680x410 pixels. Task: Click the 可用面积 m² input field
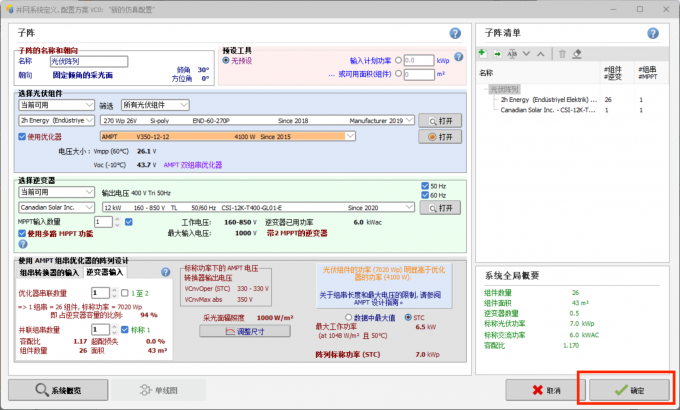click(419, 74)
